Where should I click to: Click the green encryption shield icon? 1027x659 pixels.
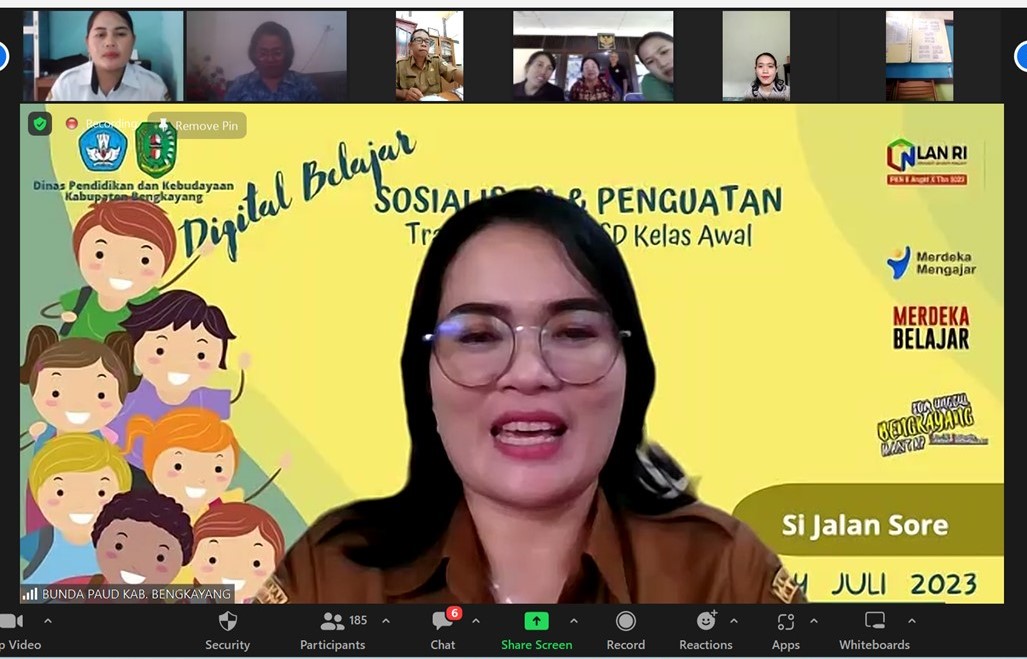[40, 124]
